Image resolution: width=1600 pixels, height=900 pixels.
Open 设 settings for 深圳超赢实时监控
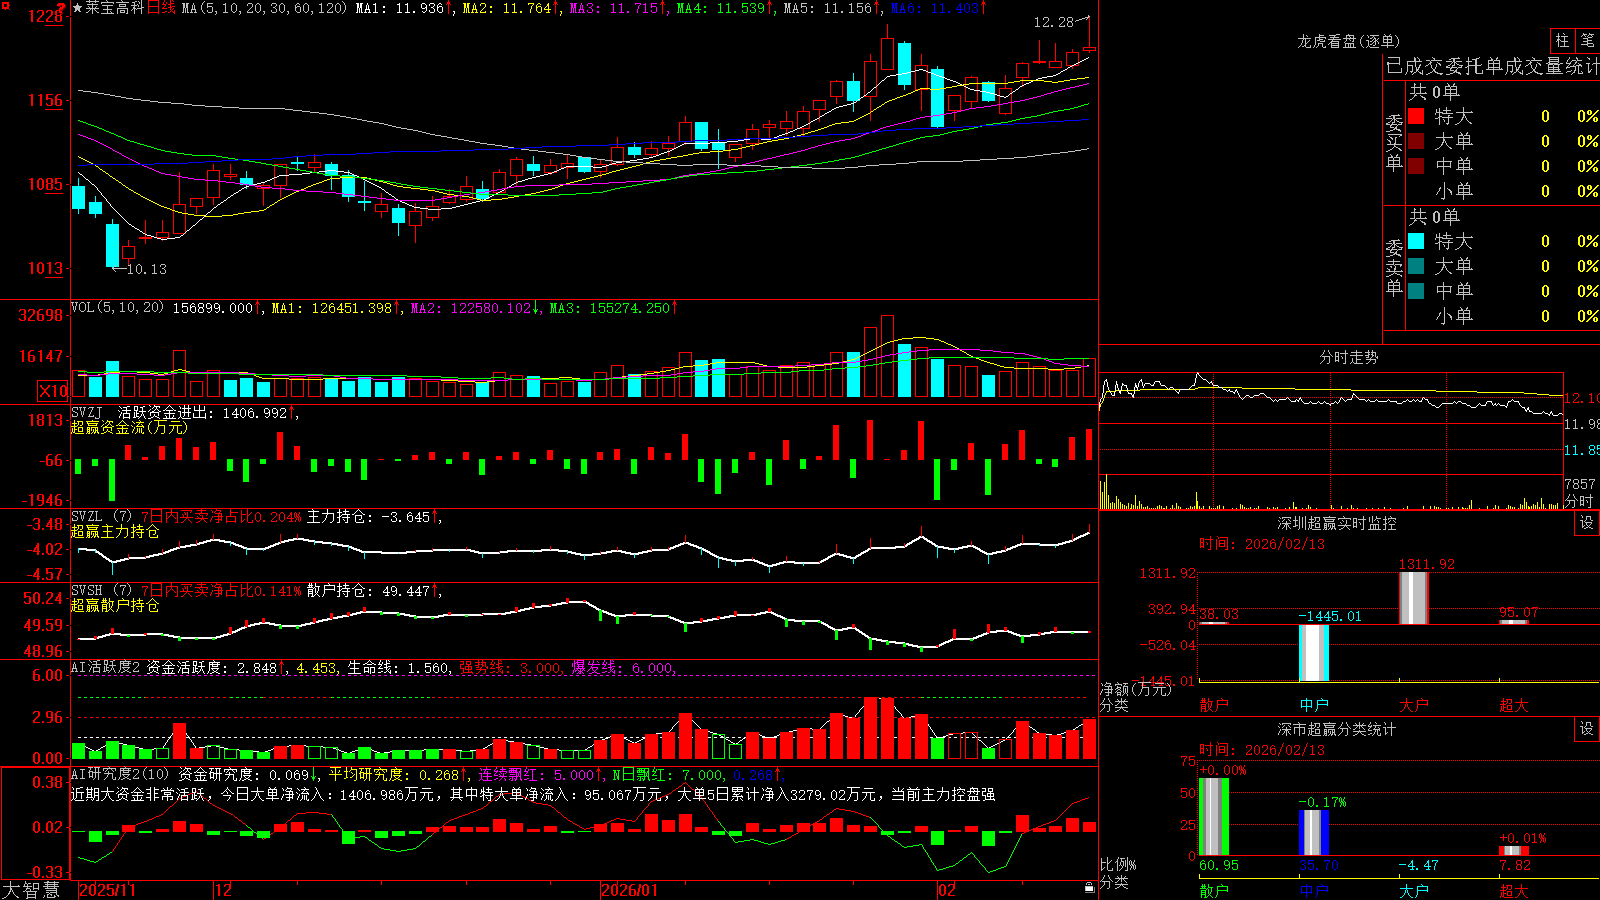point(1587,523)
